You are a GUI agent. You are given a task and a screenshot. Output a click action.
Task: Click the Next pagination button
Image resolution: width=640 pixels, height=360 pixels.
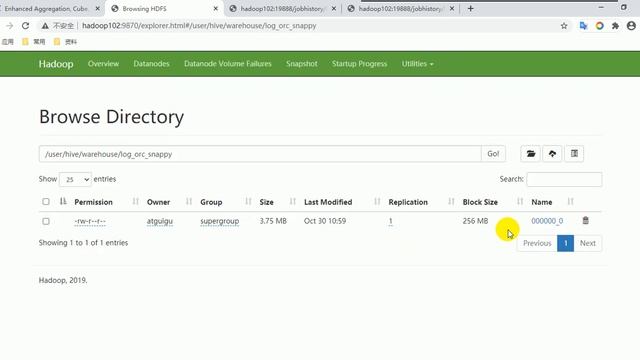pyautogui.click(x=588, y=243)
